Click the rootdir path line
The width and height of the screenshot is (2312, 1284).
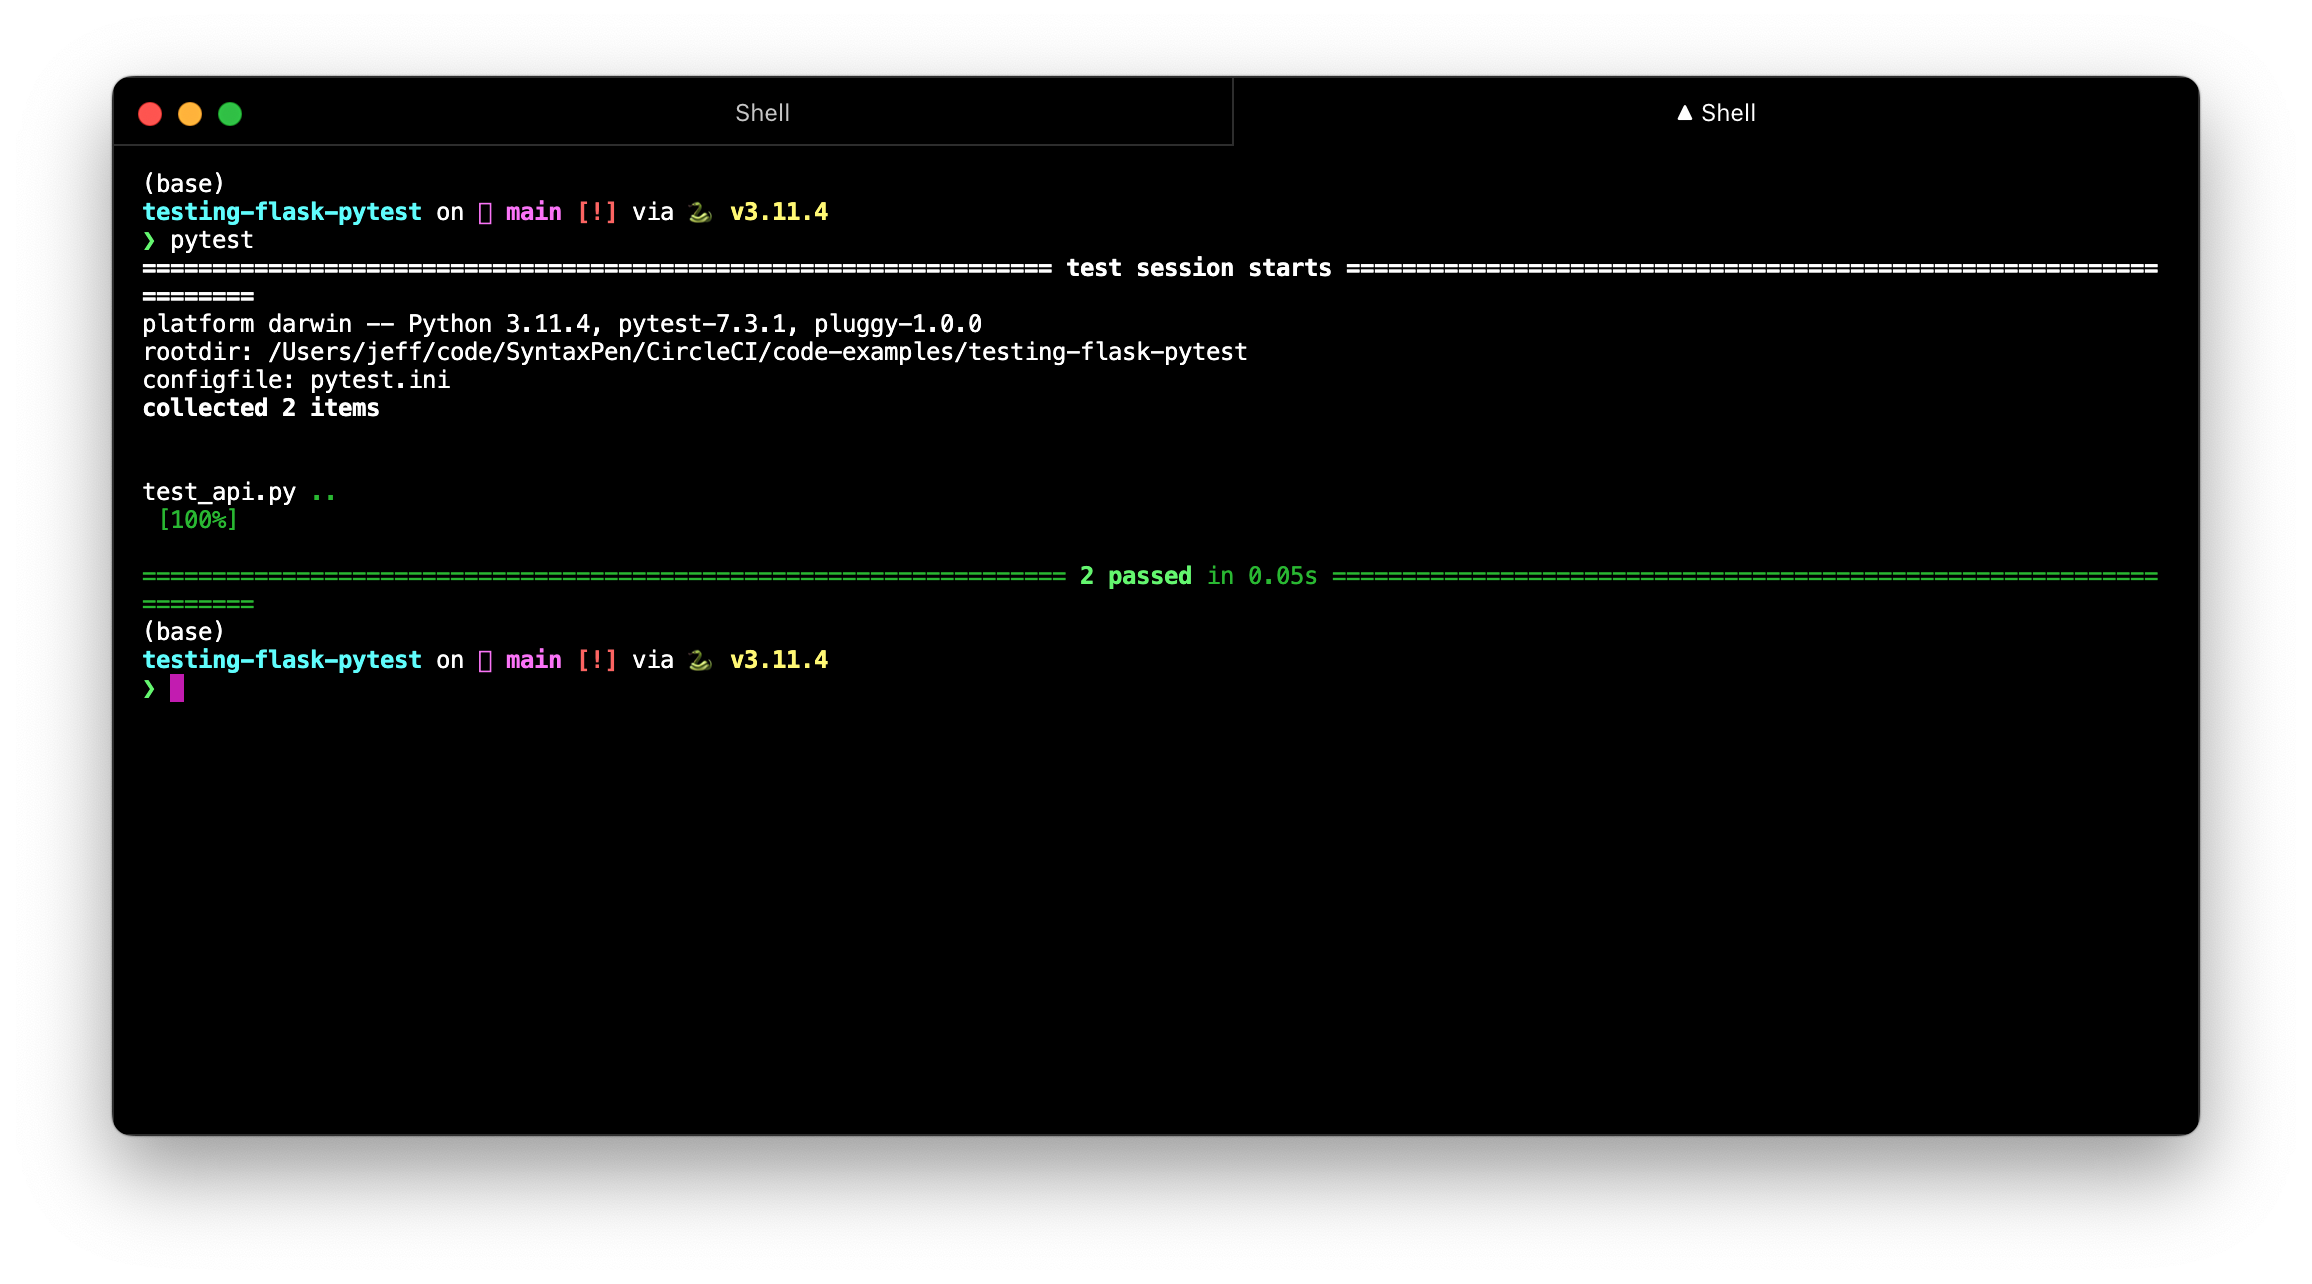click(694, 352)
